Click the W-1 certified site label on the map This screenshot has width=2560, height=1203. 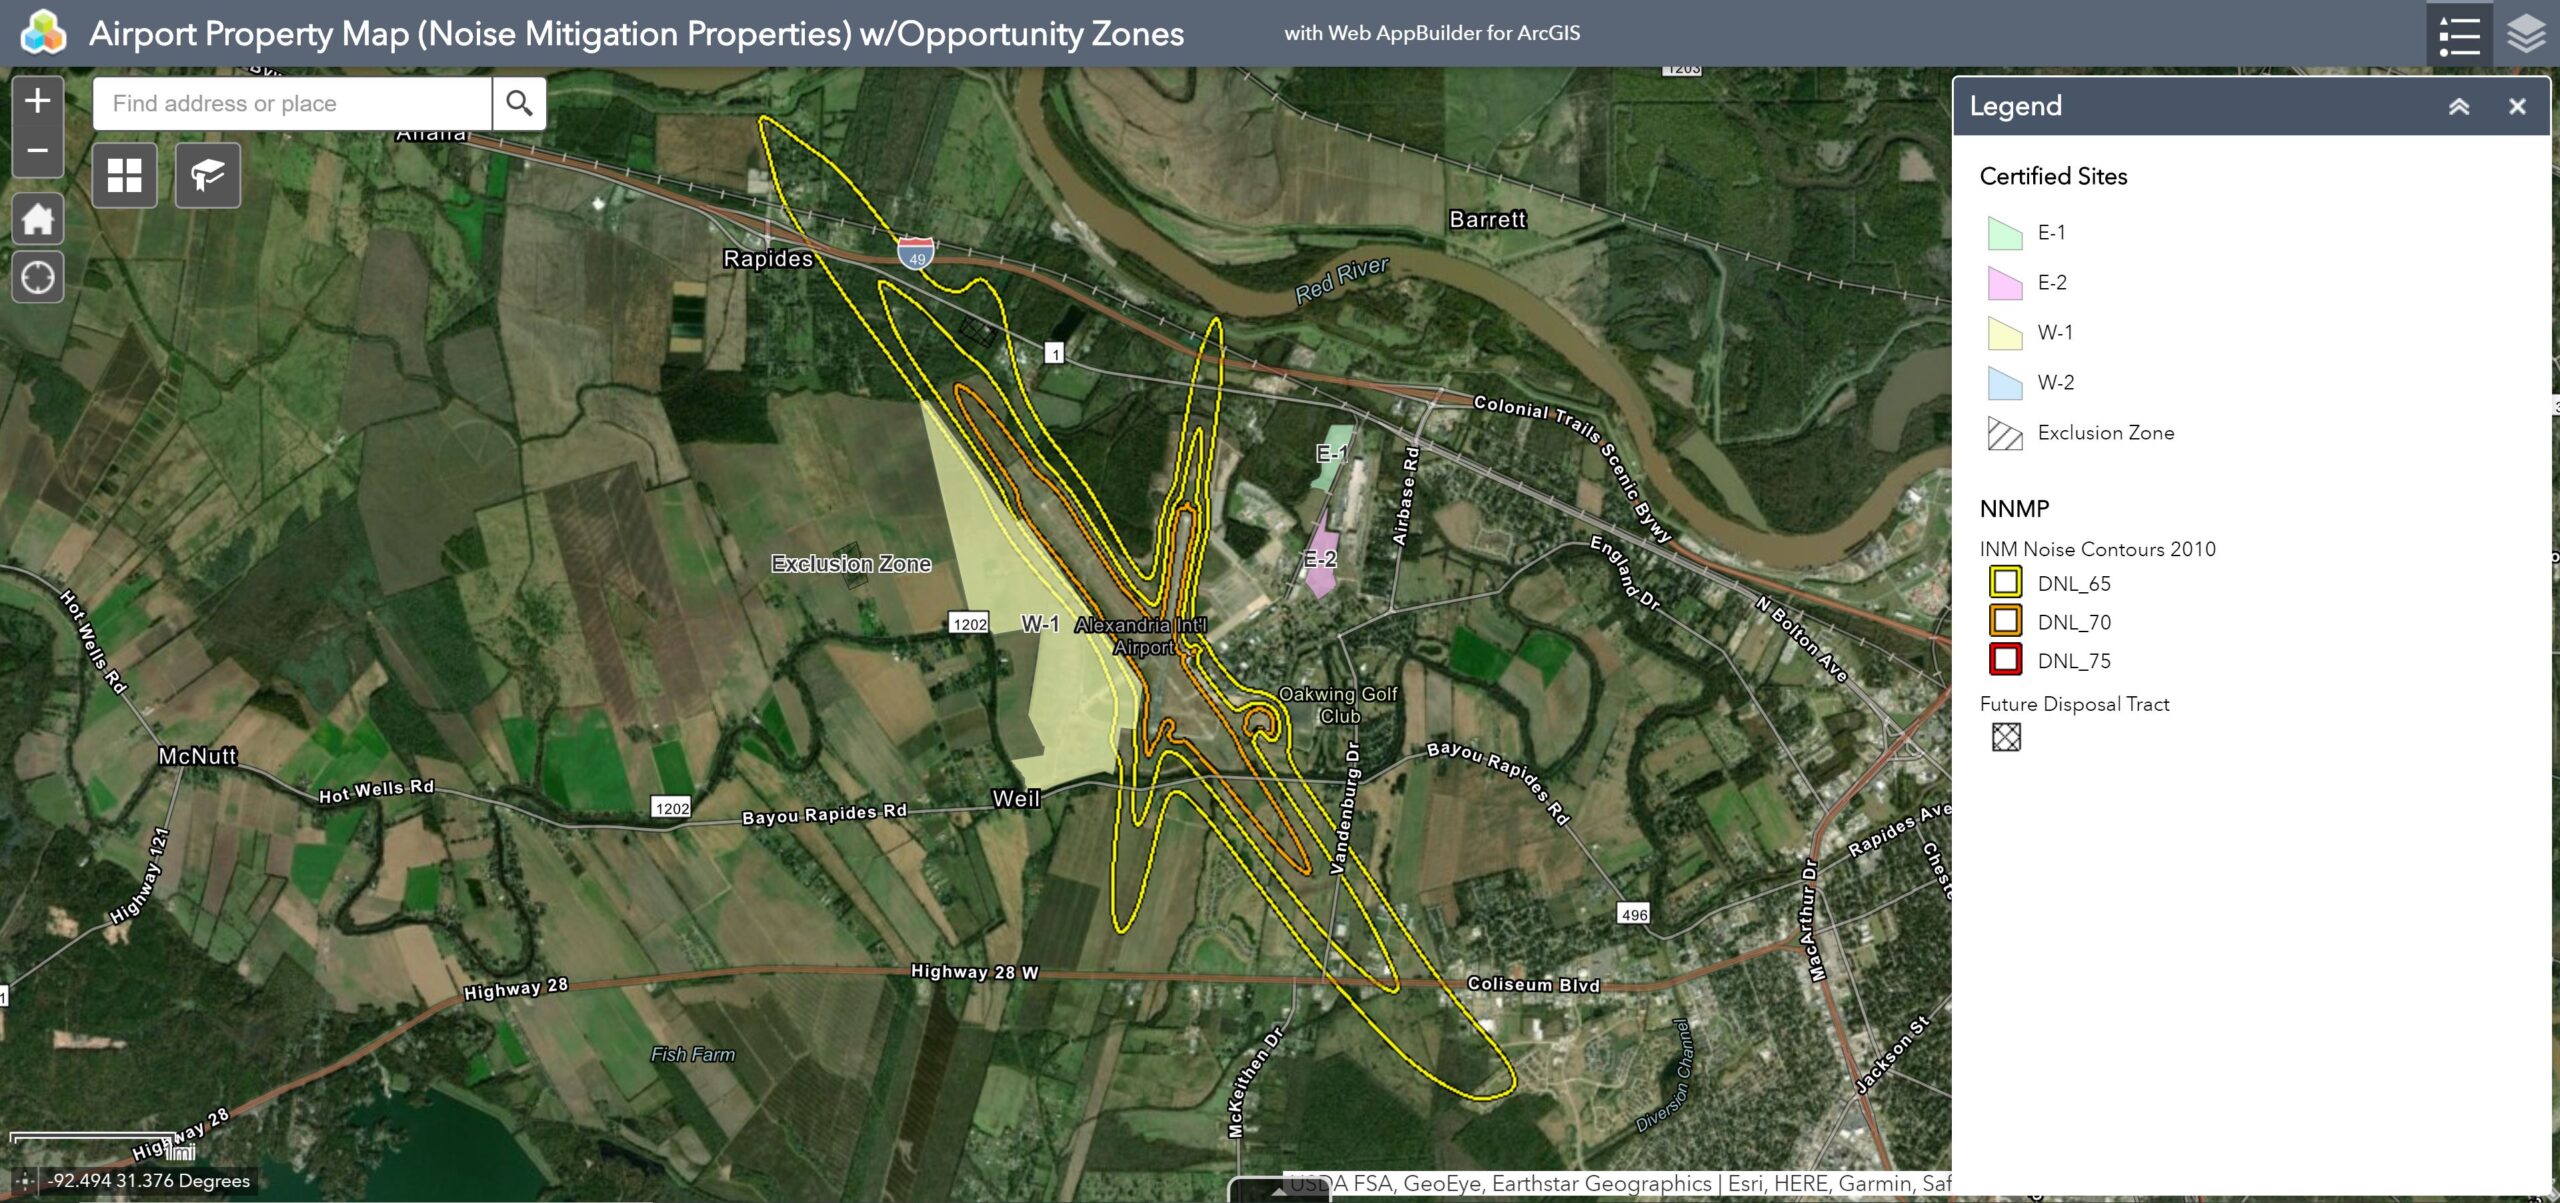1040,624
